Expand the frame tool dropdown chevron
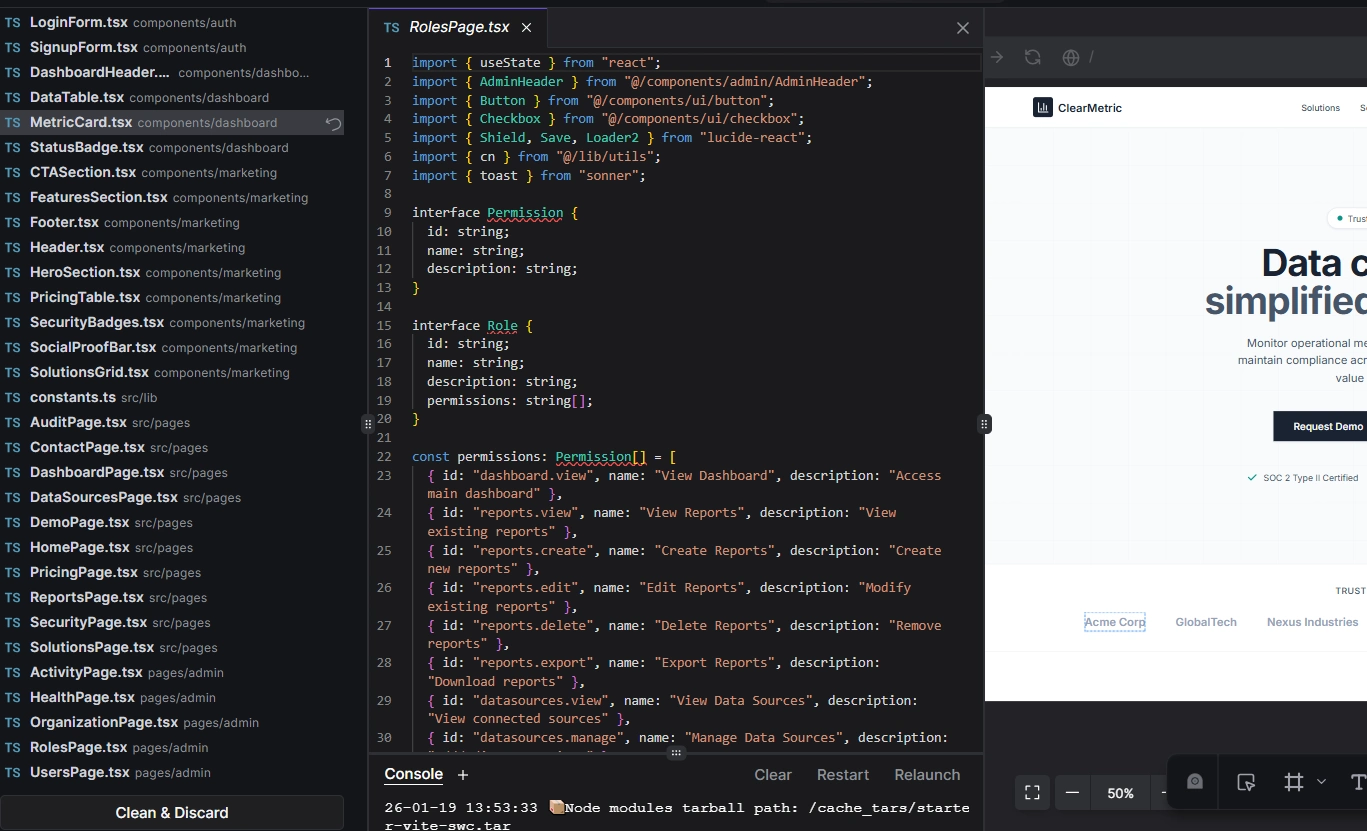This screenshot has width=1367, height=831. [1321, 782]
